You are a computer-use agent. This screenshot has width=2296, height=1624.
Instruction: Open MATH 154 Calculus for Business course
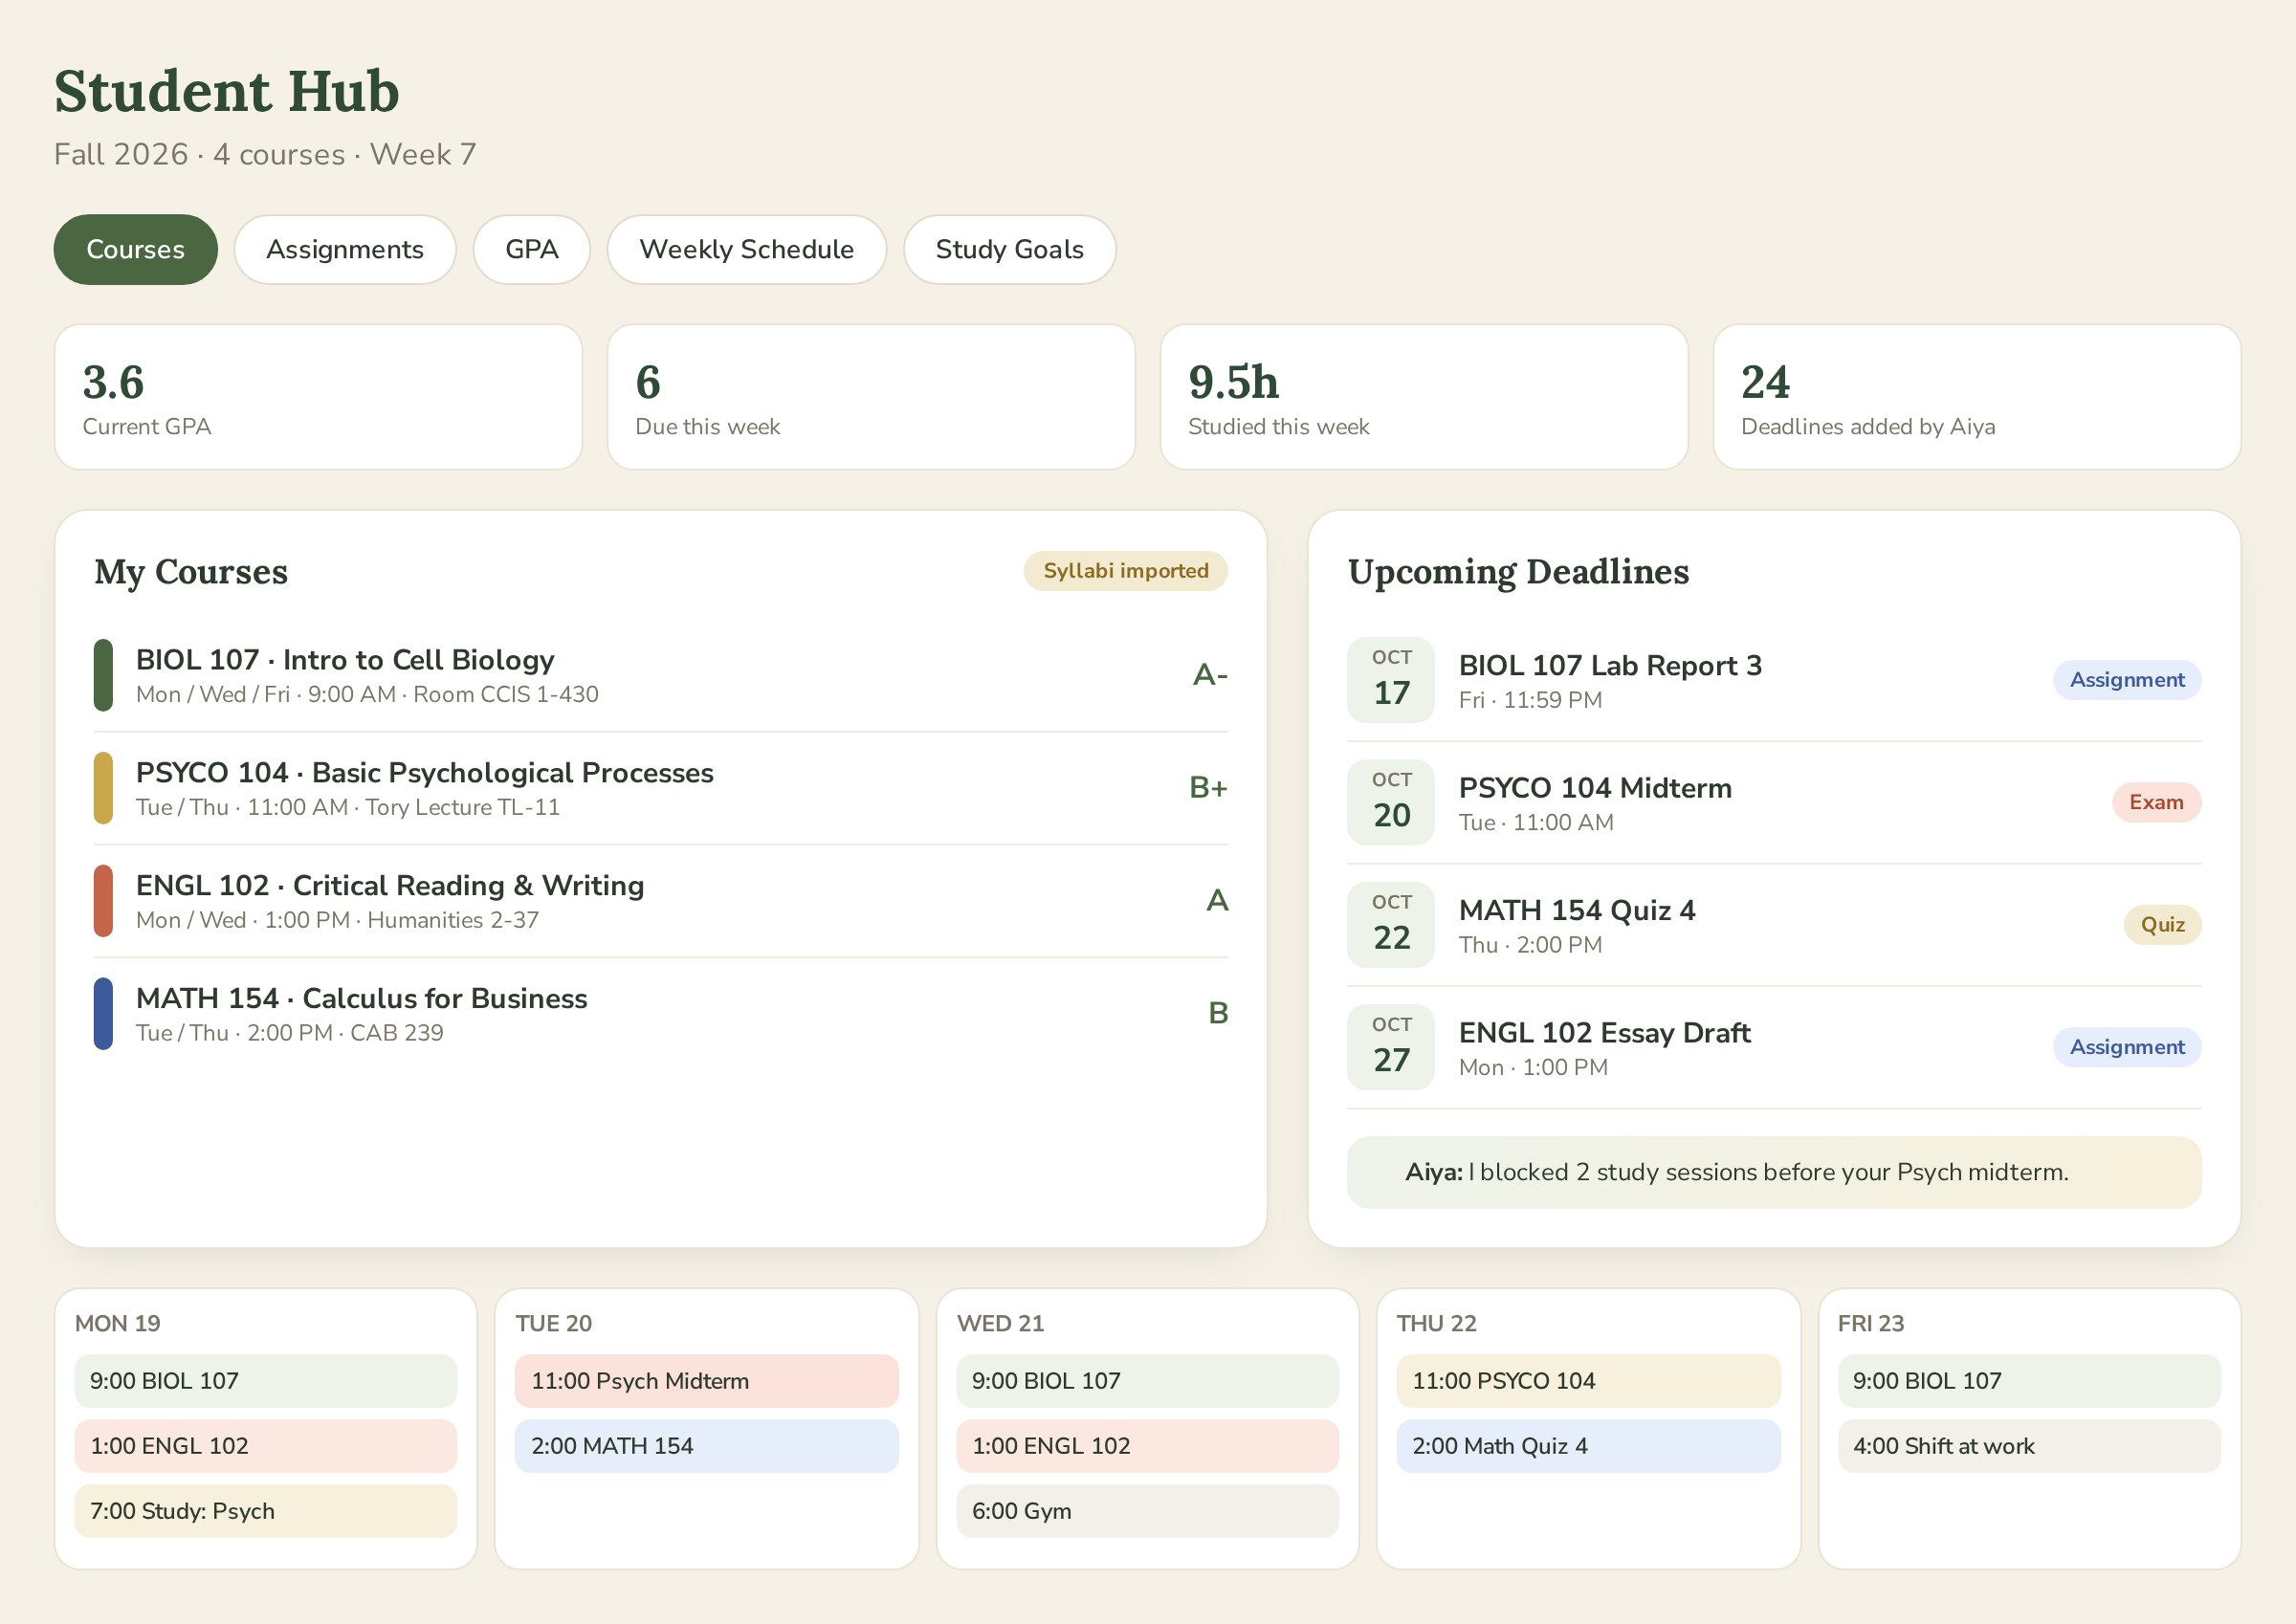(x=660, y=1013)
